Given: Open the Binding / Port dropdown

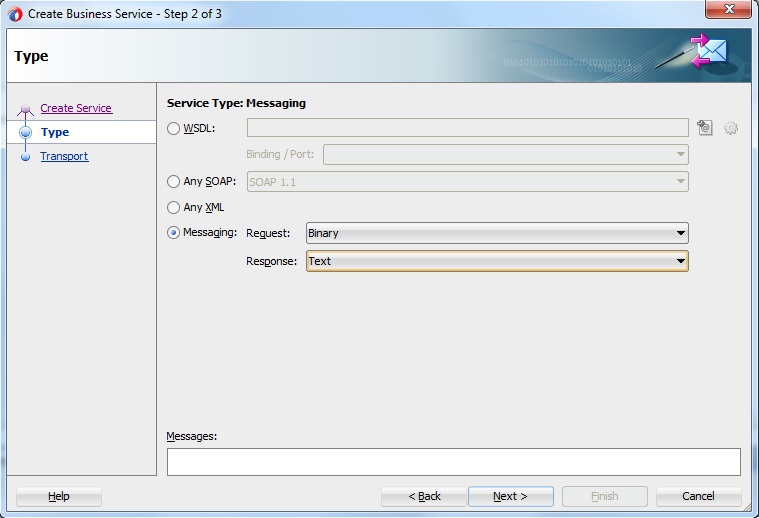Looking at the screenshot, I should coord(506,154).
